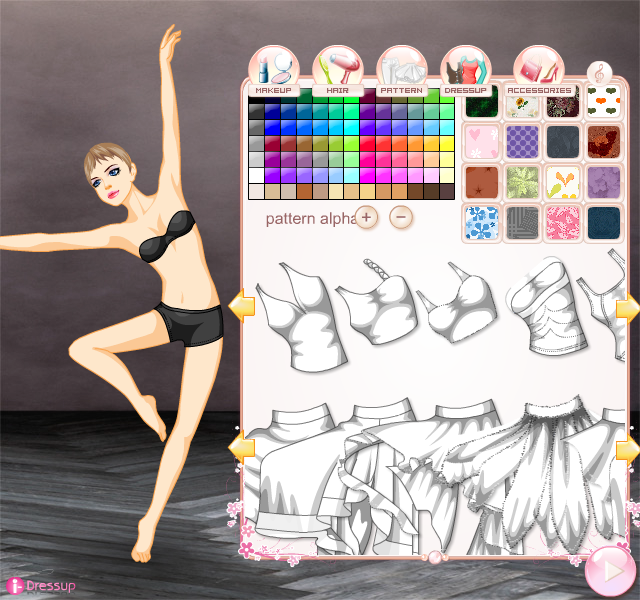Select the V-neck camisole top

pos(302,317)
